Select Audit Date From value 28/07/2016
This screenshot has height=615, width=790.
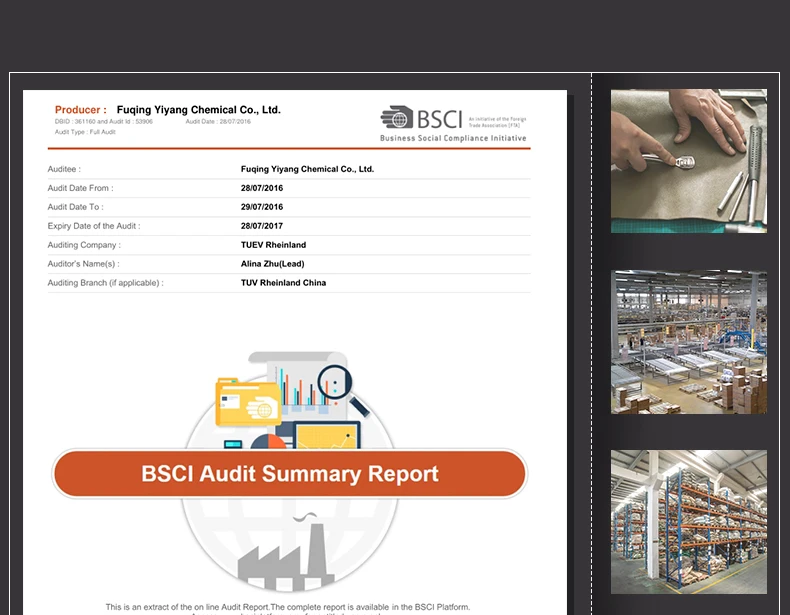[x=262, y=188]
